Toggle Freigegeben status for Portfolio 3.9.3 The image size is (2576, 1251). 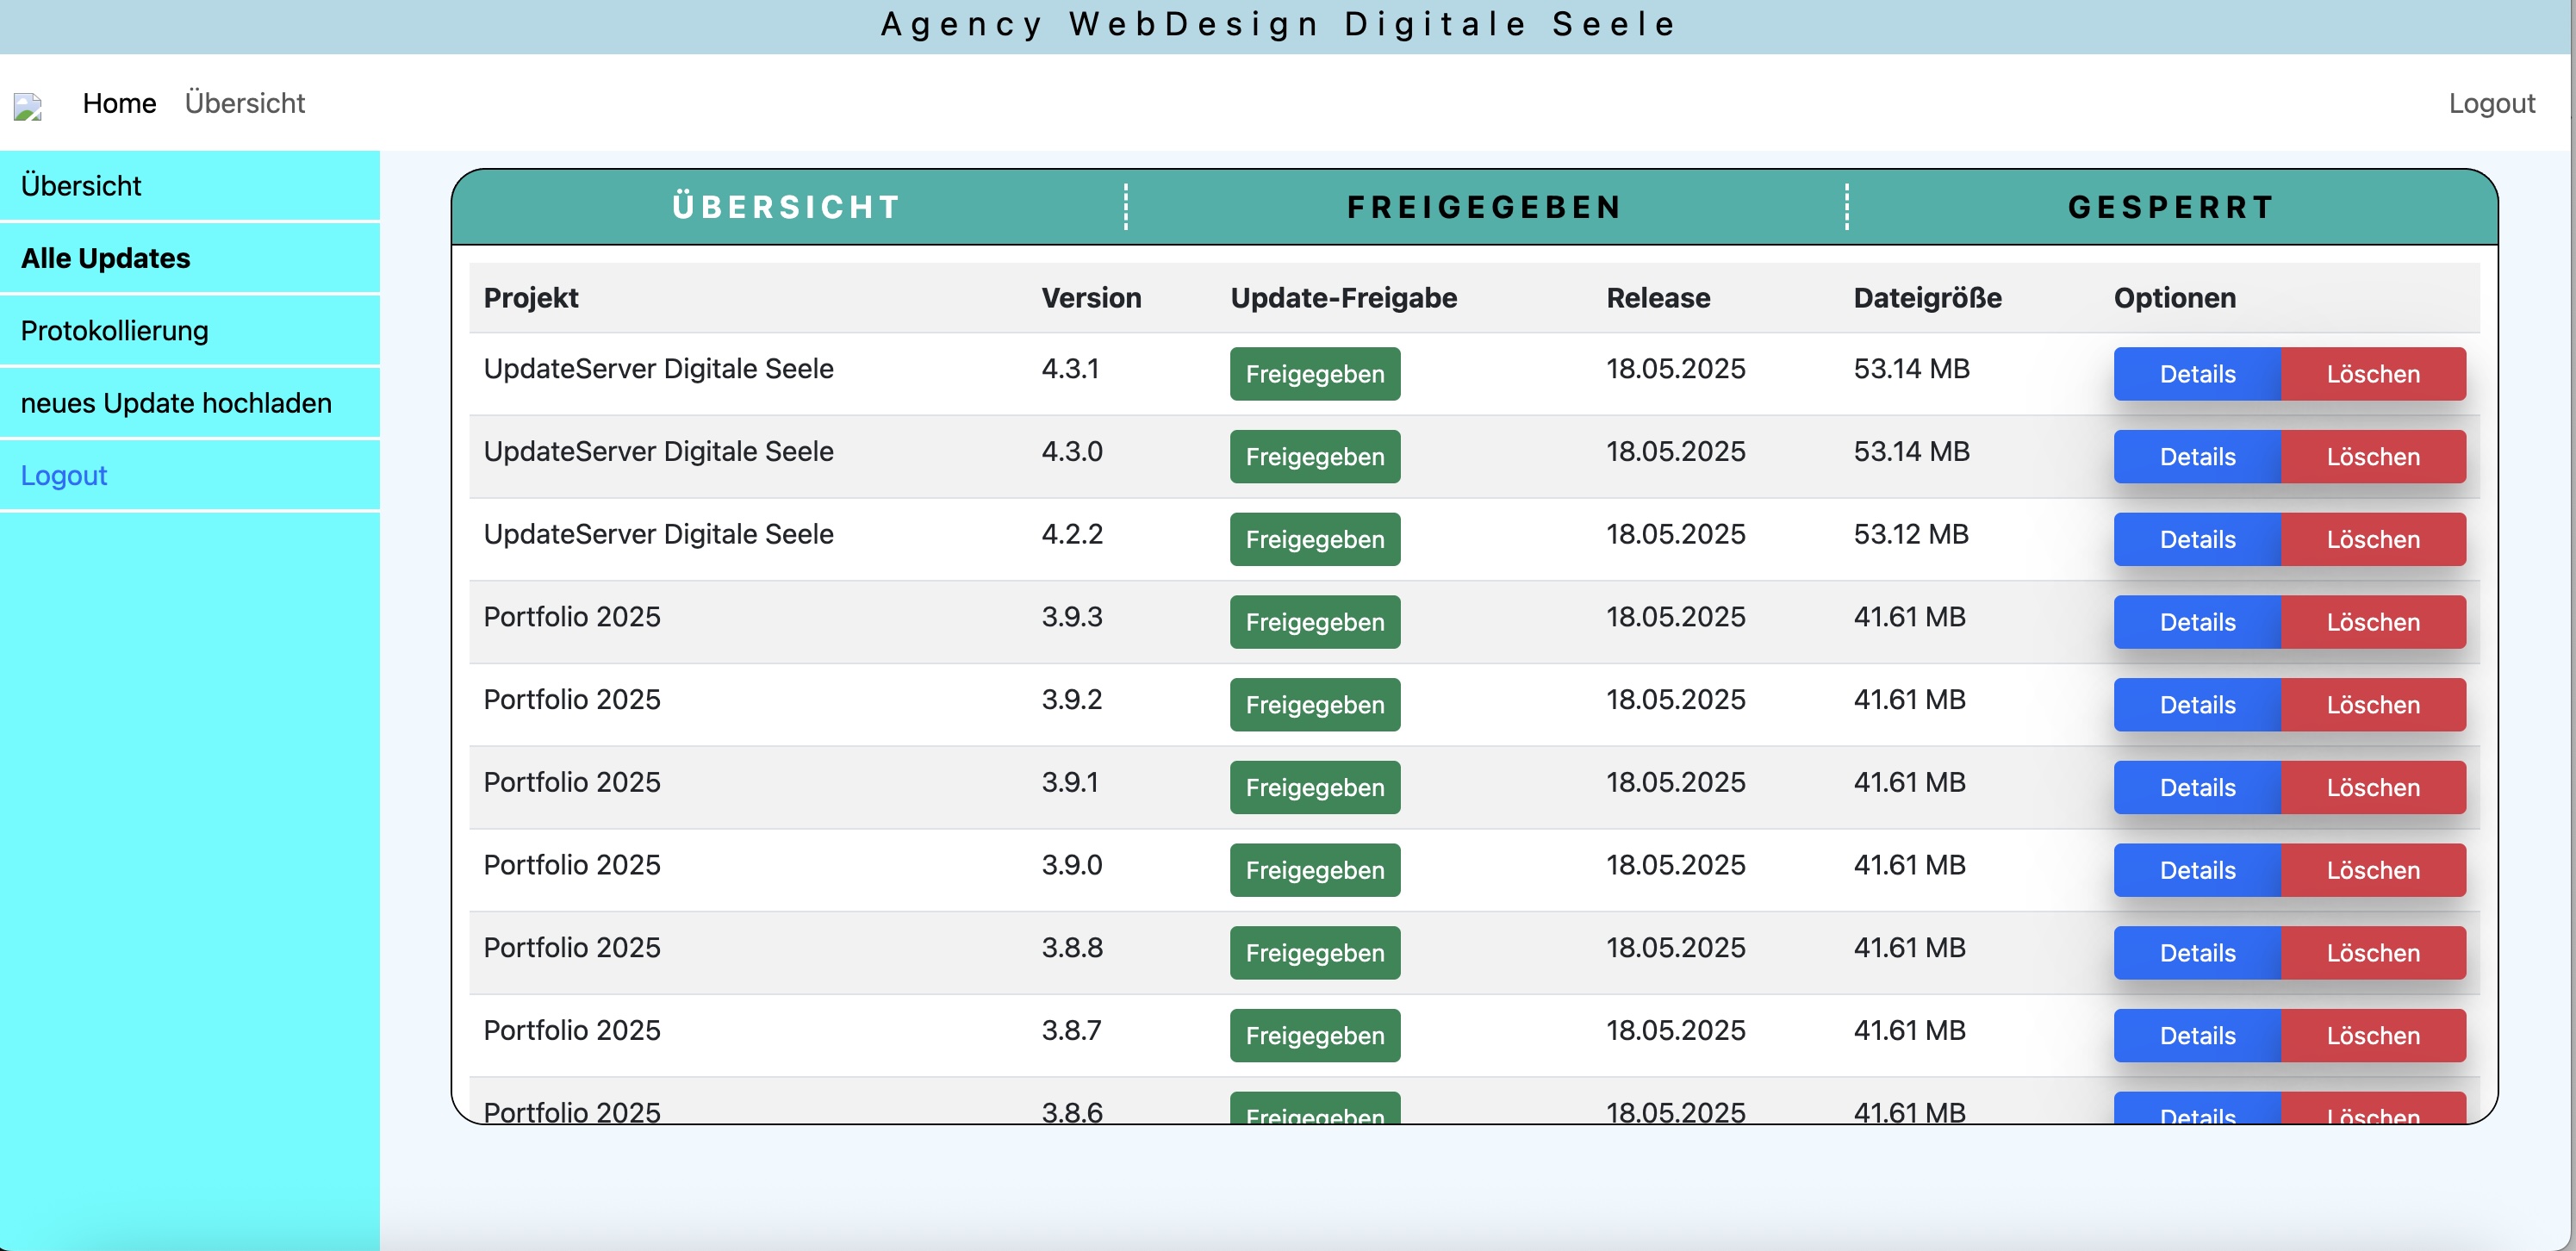coord(1314,622)
